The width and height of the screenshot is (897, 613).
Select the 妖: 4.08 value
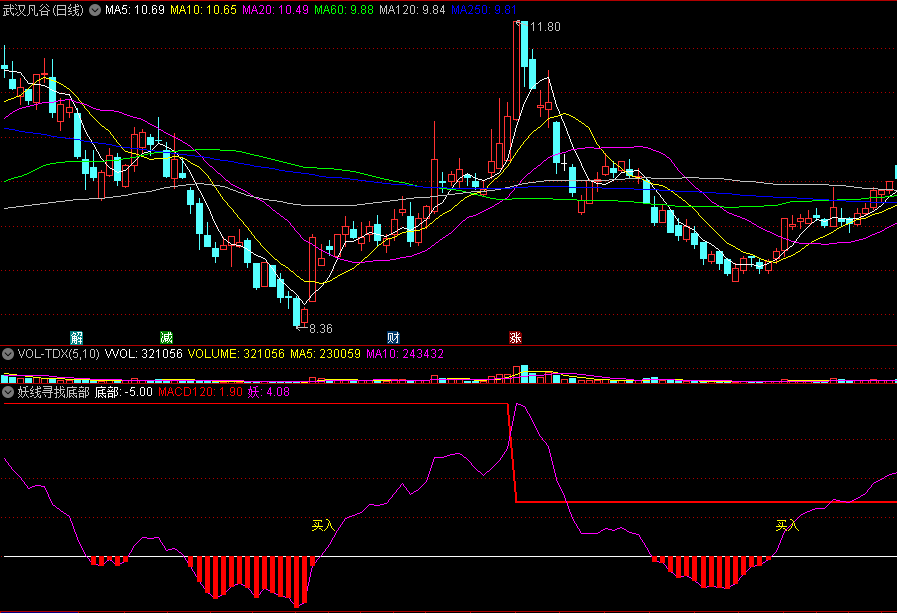pyautogui.click(x=269, y=392)
